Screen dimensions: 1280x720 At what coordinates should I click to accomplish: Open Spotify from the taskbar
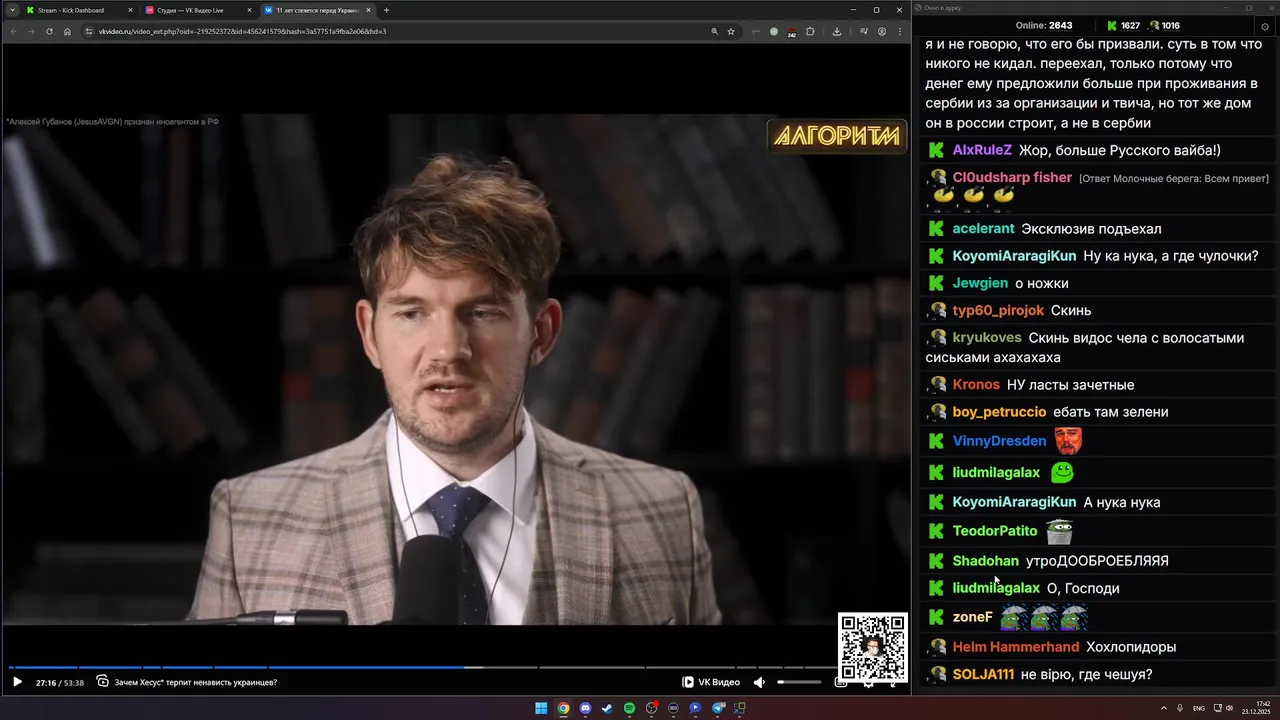coord(629,708)
